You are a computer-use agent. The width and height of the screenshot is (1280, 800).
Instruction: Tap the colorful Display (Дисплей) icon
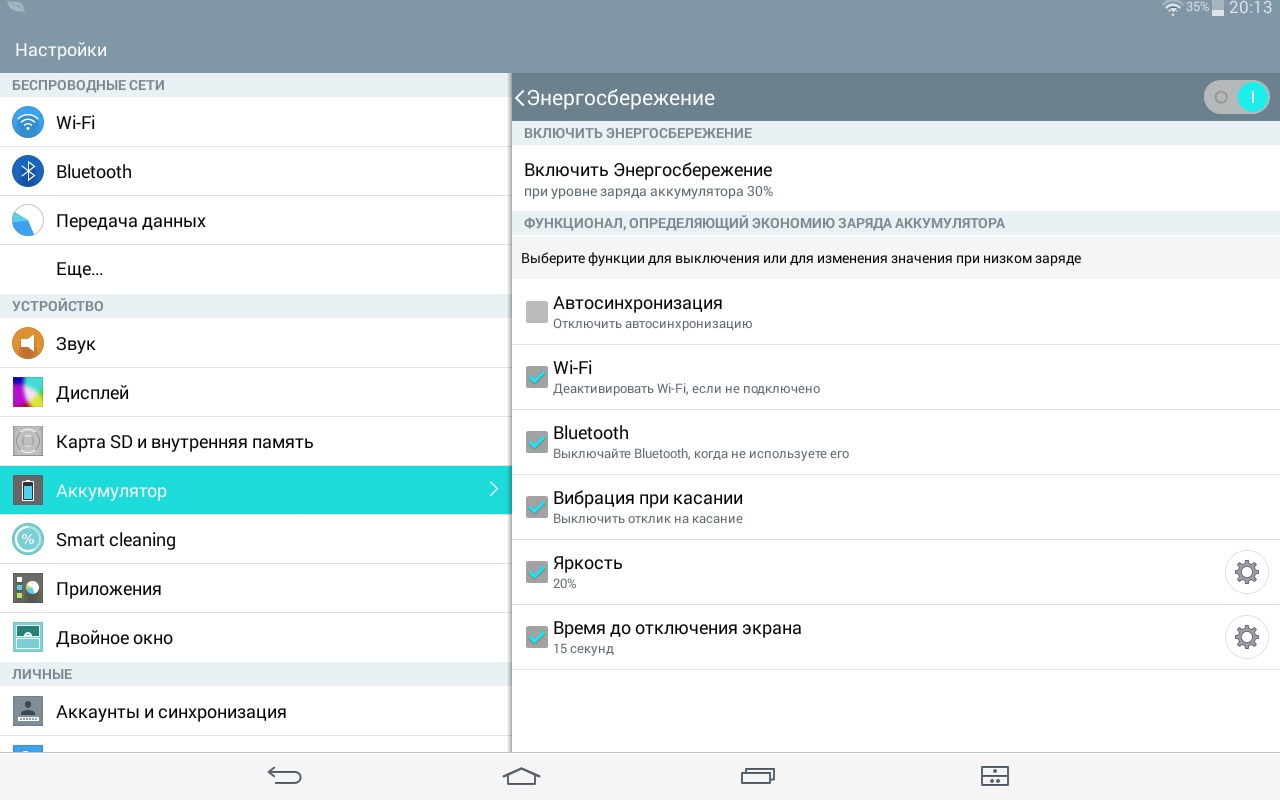(28, 393)
